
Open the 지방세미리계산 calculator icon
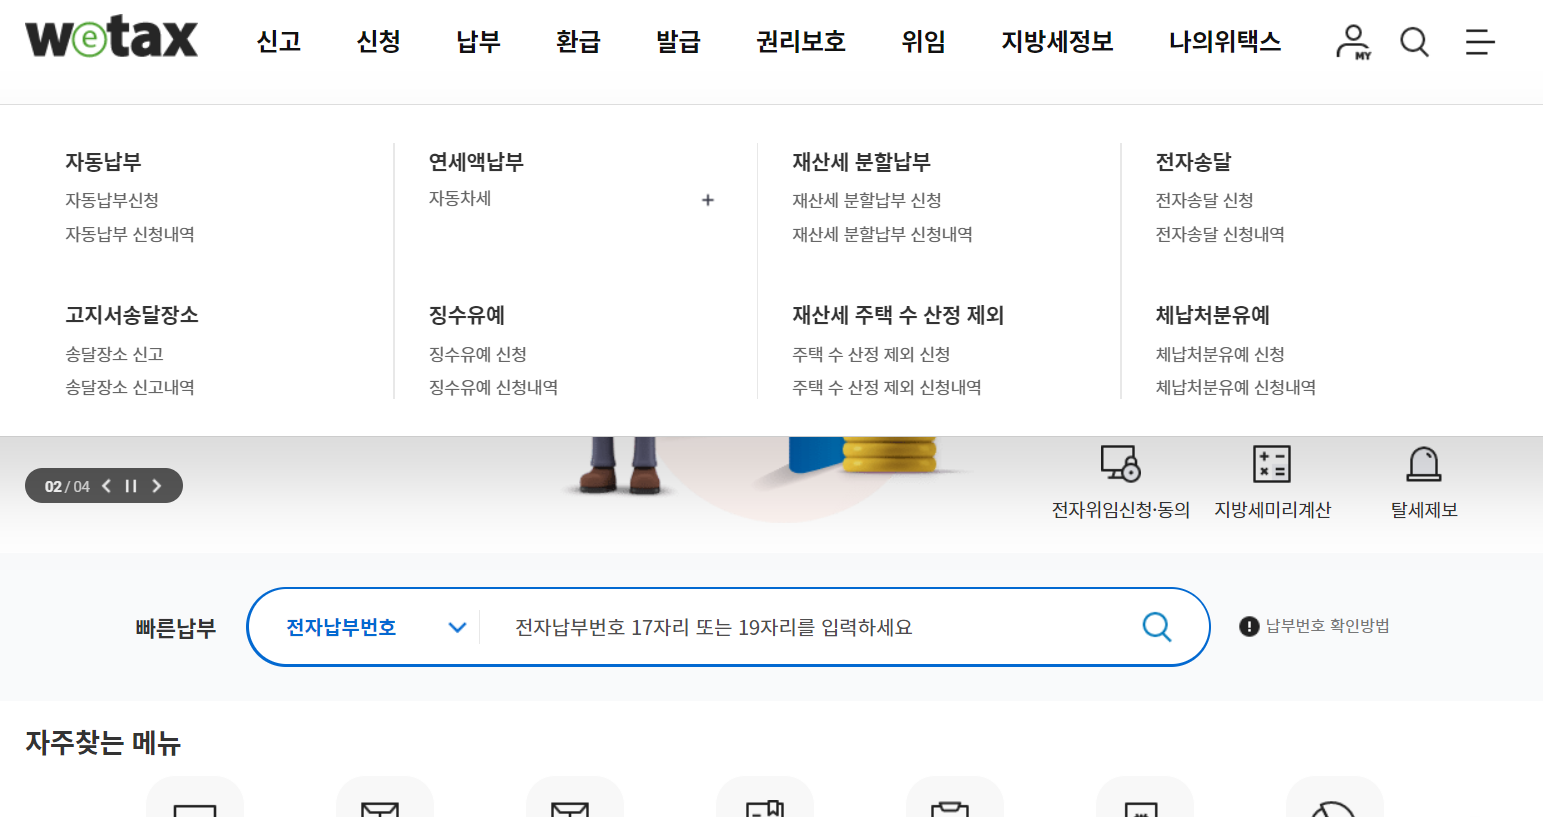click(x=1272, y=464)
